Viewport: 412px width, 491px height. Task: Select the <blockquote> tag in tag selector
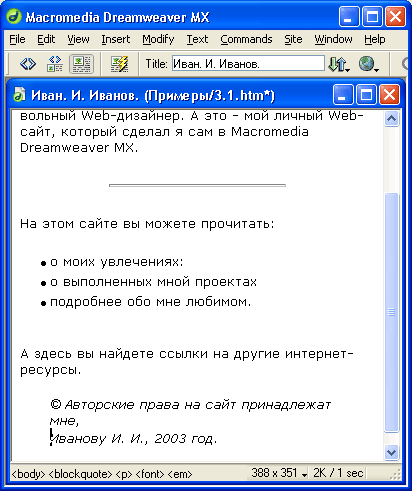pos(80,474)
